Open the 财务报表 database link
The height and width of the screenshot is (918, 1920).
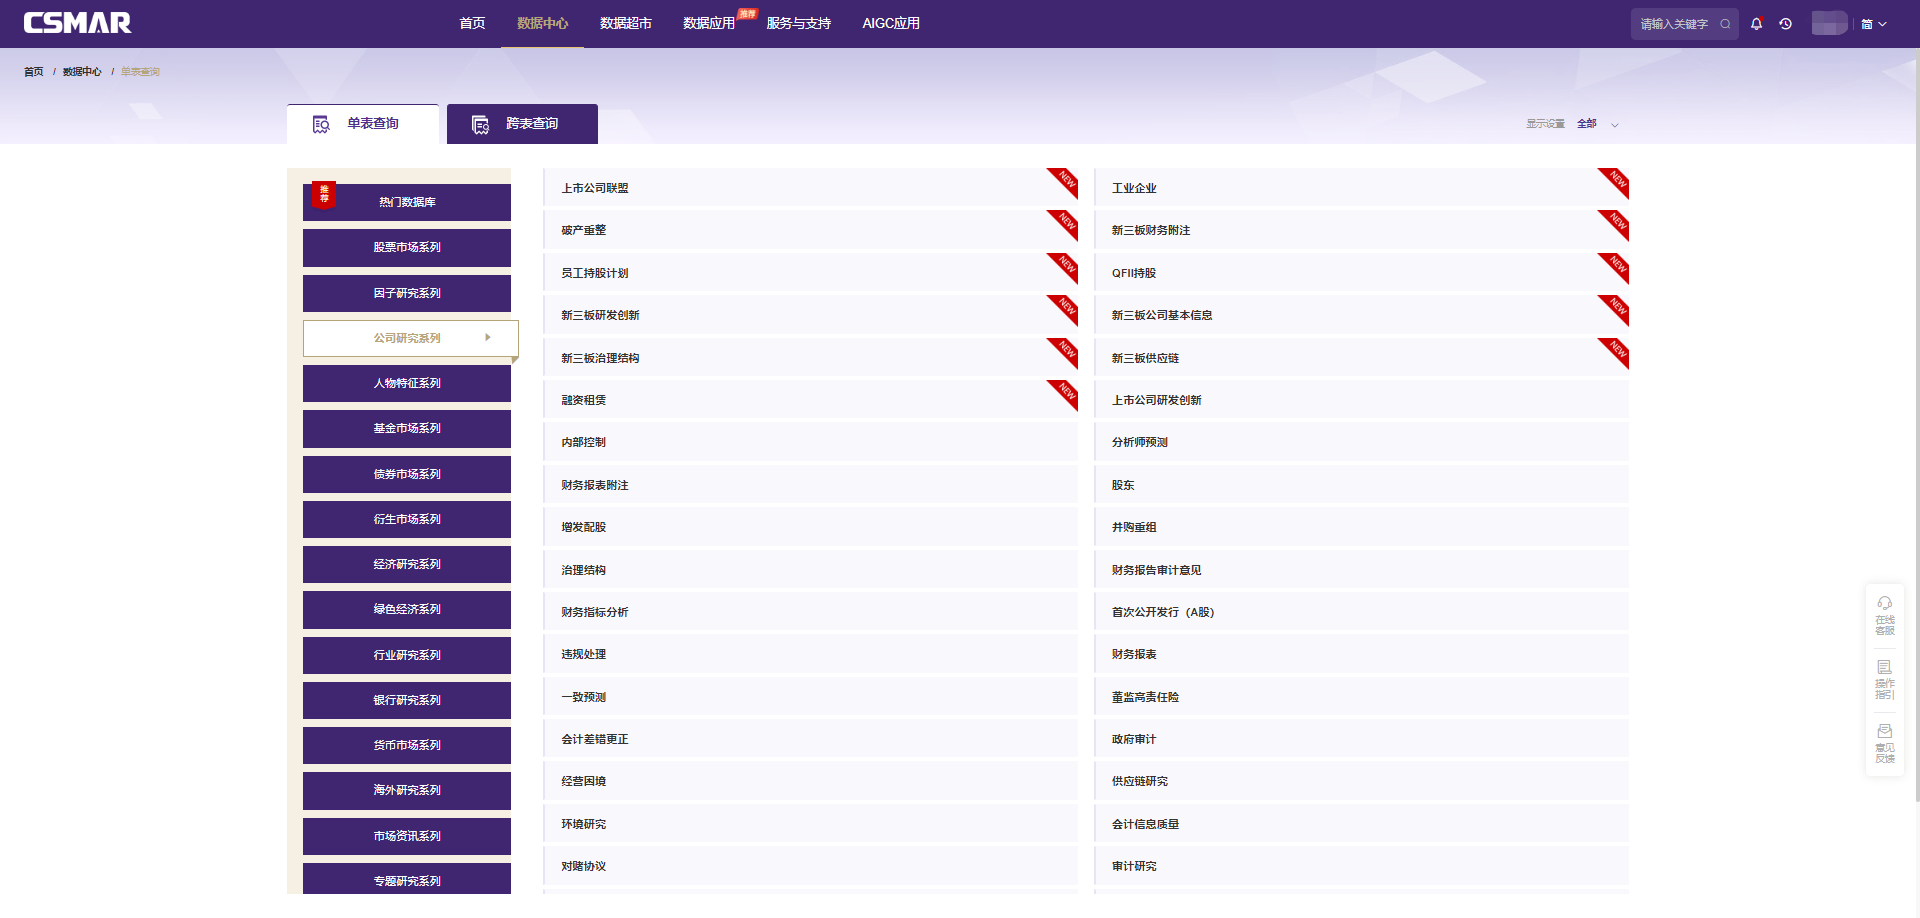click(x=1134, y=655)
